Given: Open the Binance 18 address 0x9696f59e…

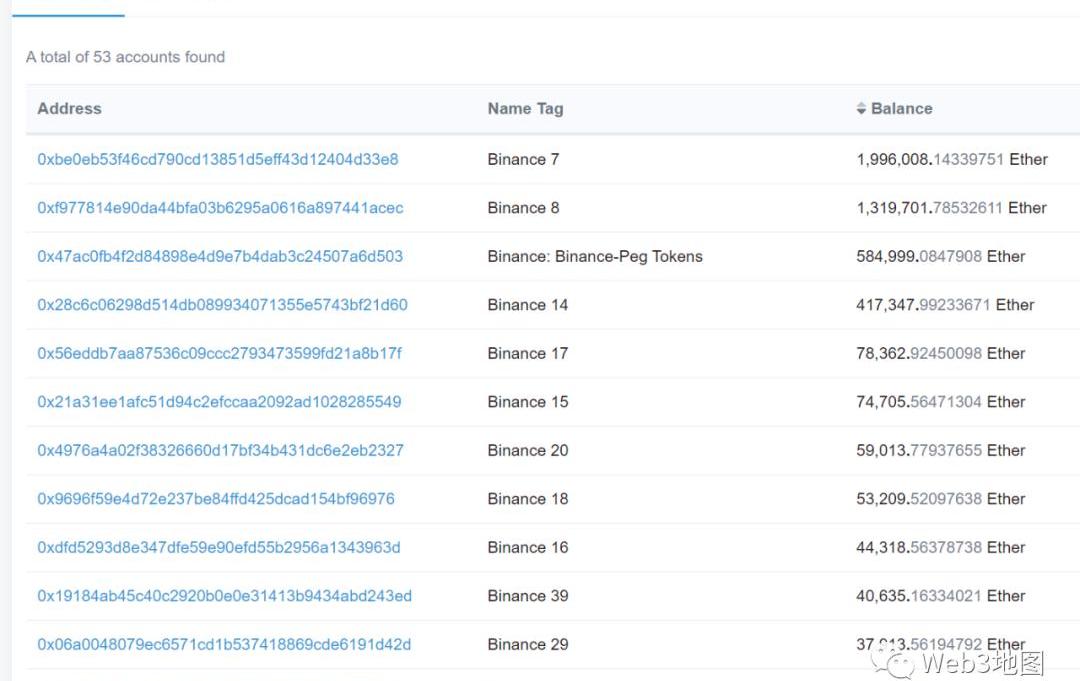Looking at the screenshot, I should [216, 499].
